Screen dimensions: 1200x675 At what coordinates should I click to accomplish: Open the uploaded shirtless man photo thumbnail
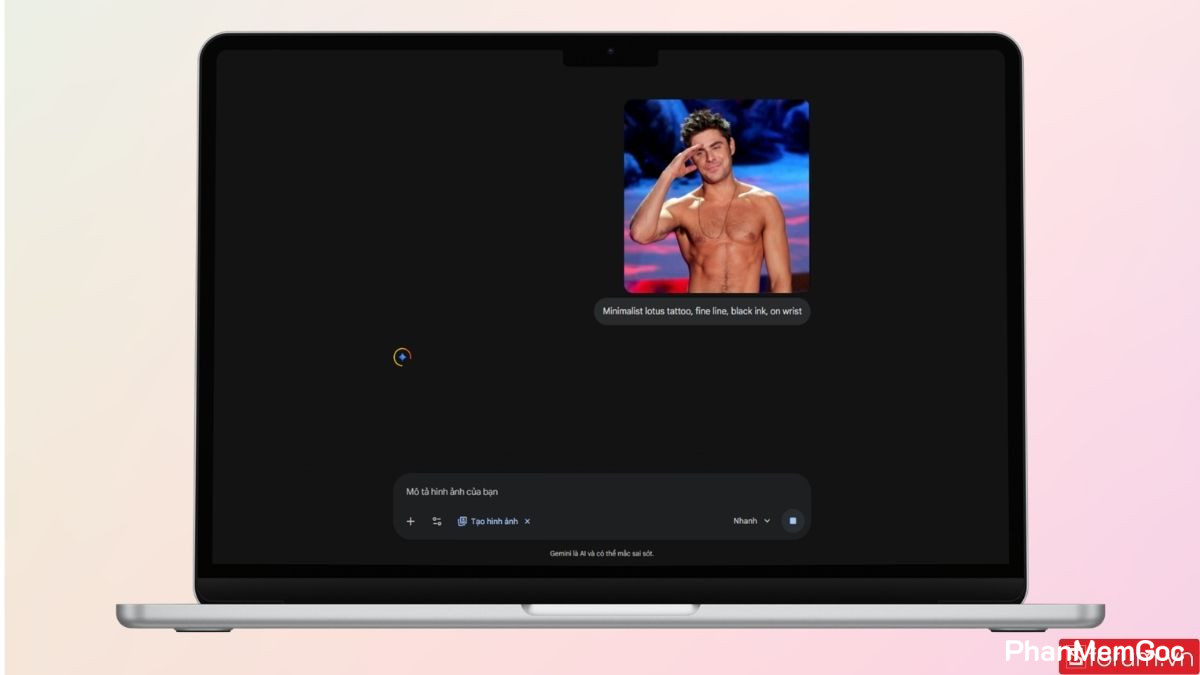[717, 196]
